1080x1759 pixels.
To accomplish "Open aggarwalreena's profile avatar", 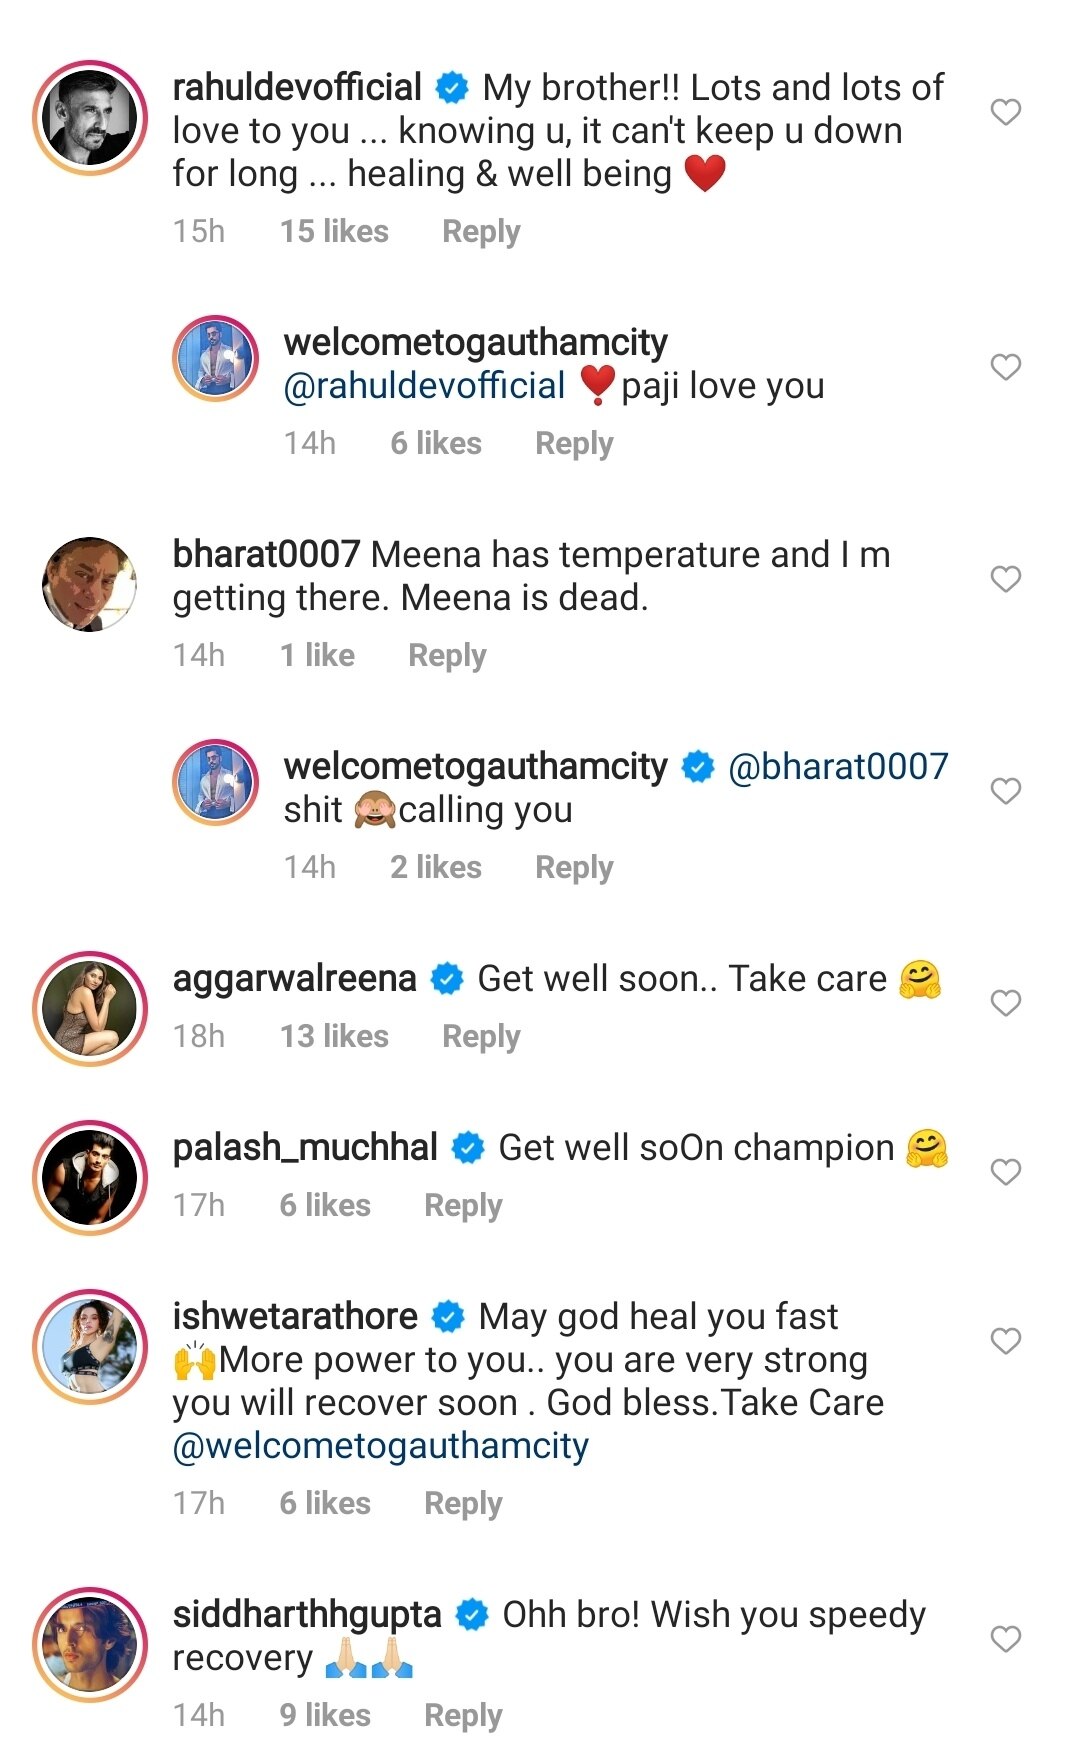I will click(x=90, y=1009).
